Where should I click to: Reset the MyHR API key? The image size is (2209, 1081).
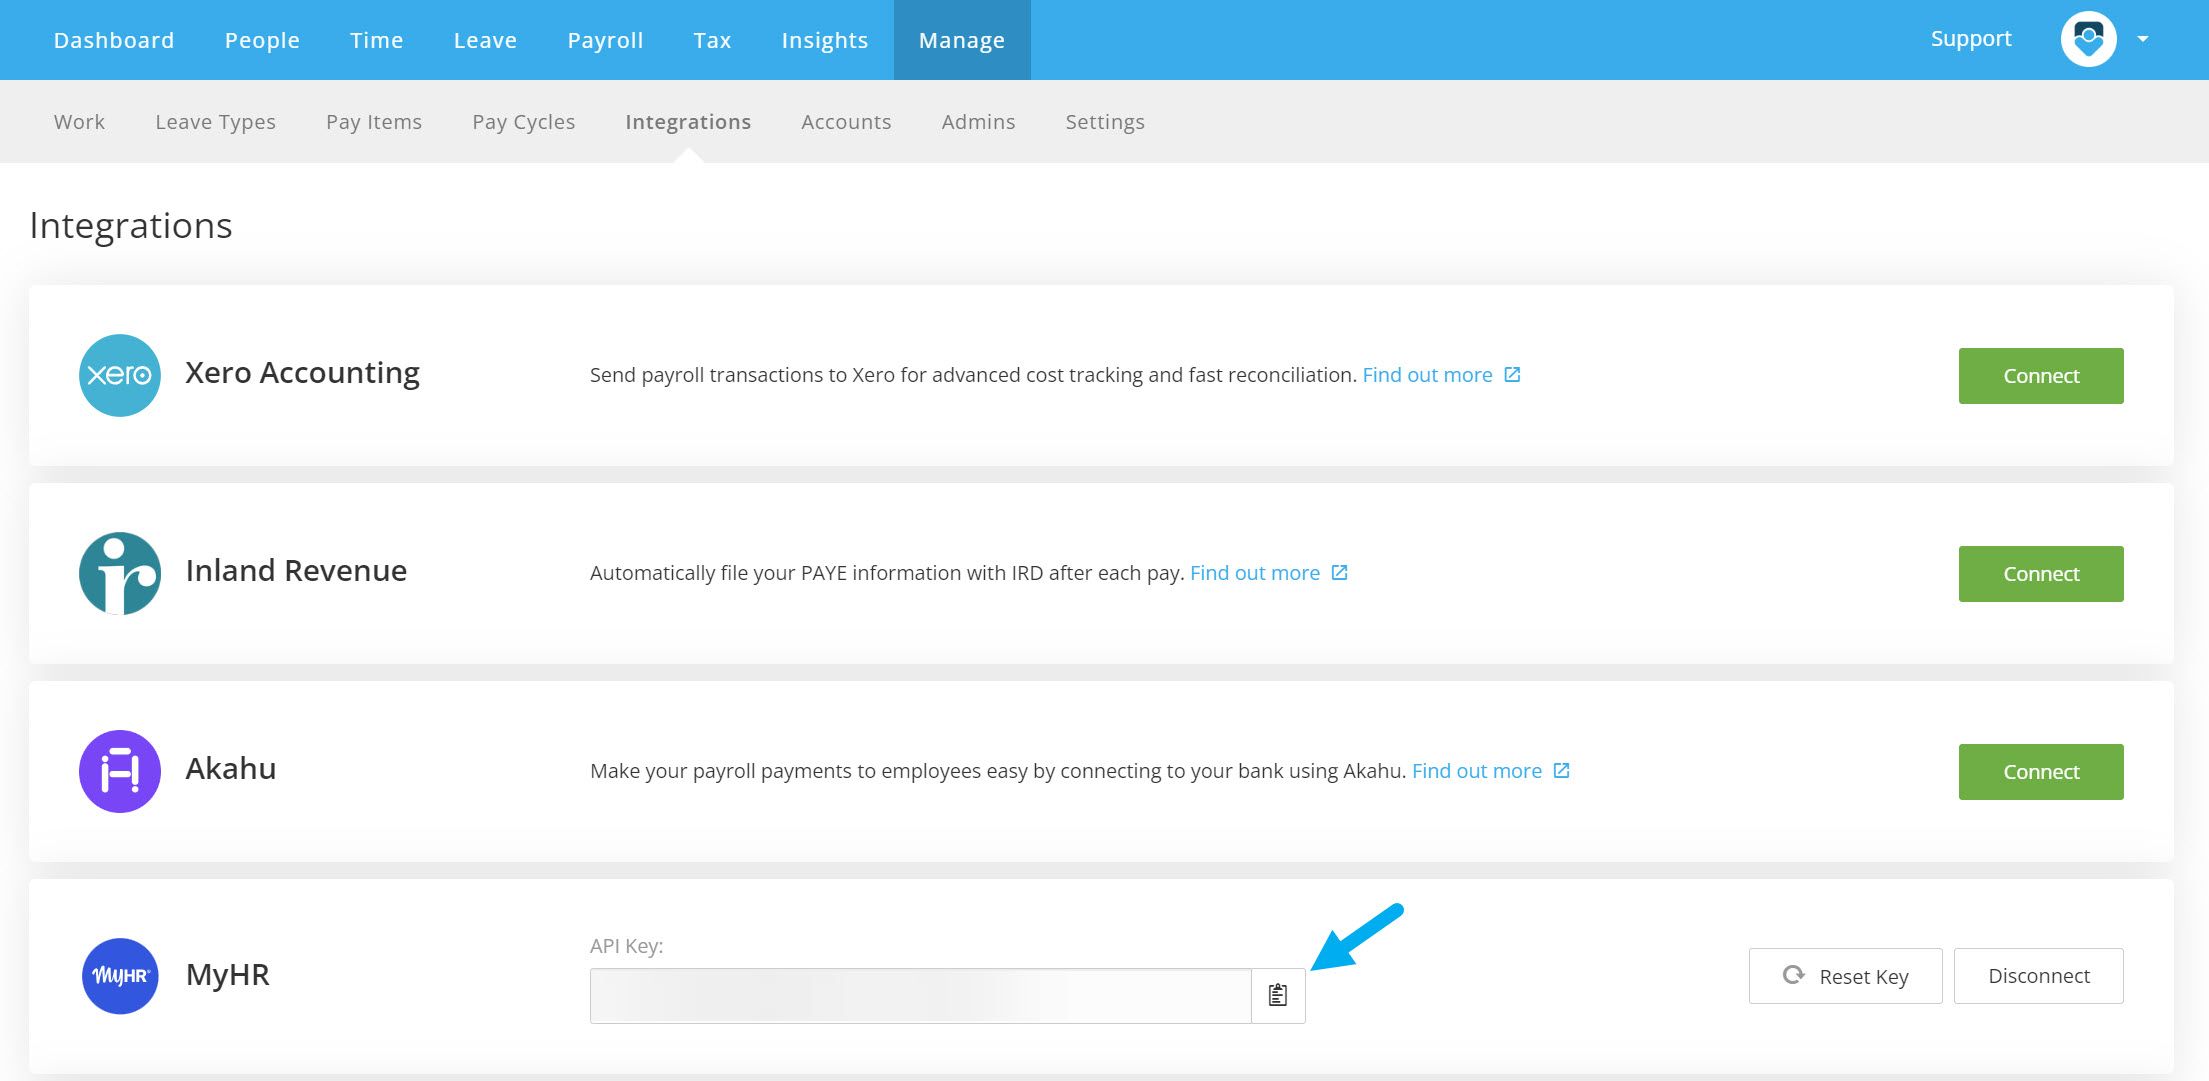tap(1845, 976)
